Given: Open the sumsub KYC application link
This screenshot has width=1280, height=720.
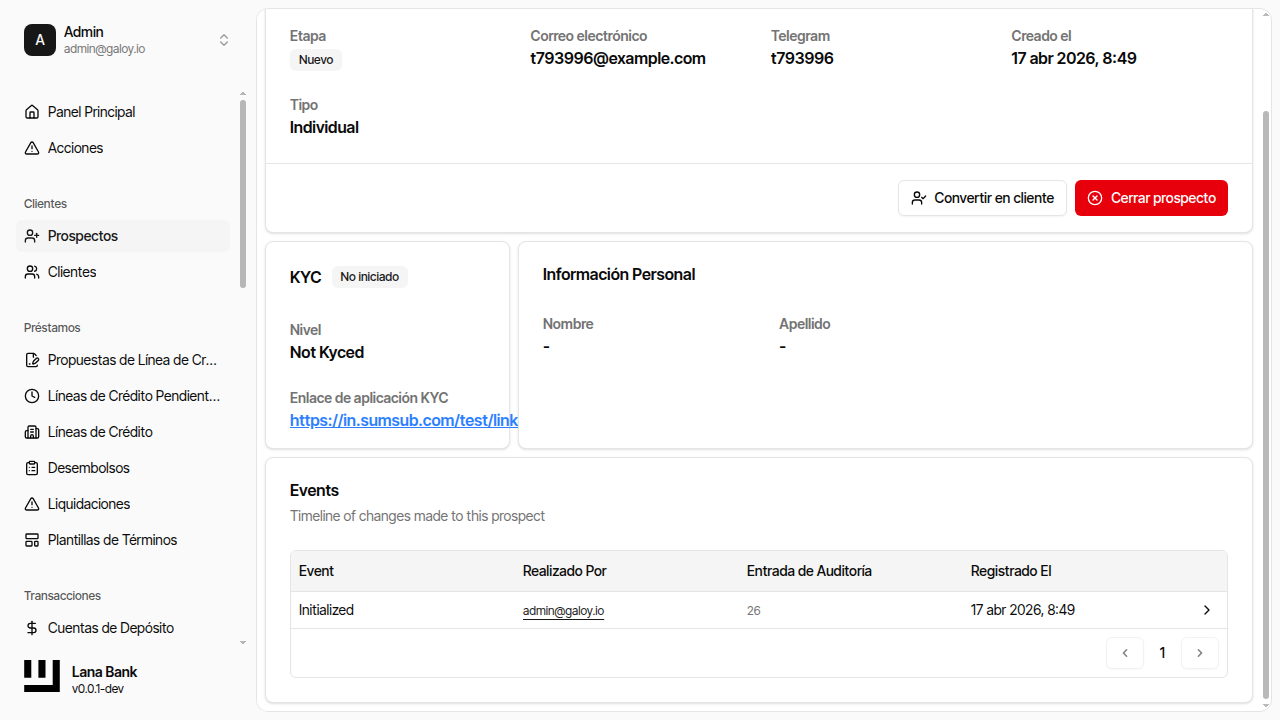Looking at the screenshot, I should (404, 420).
